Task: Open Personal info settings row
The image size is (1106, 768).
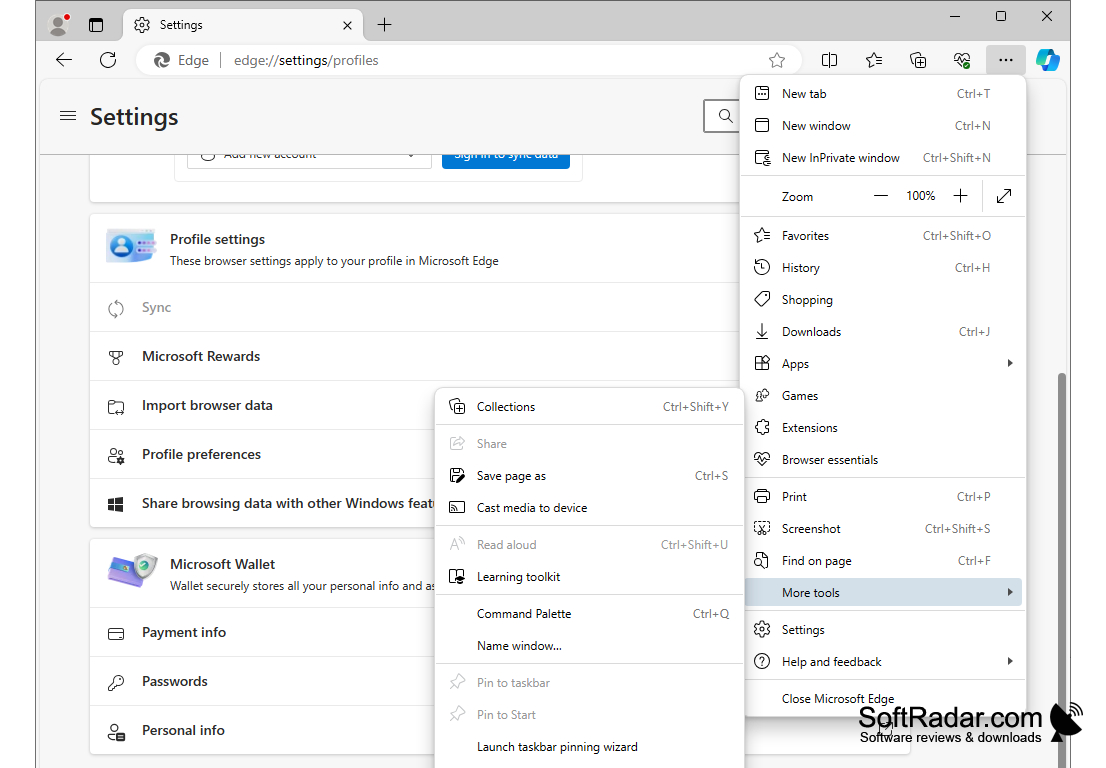Action: [x=262, y=731]
